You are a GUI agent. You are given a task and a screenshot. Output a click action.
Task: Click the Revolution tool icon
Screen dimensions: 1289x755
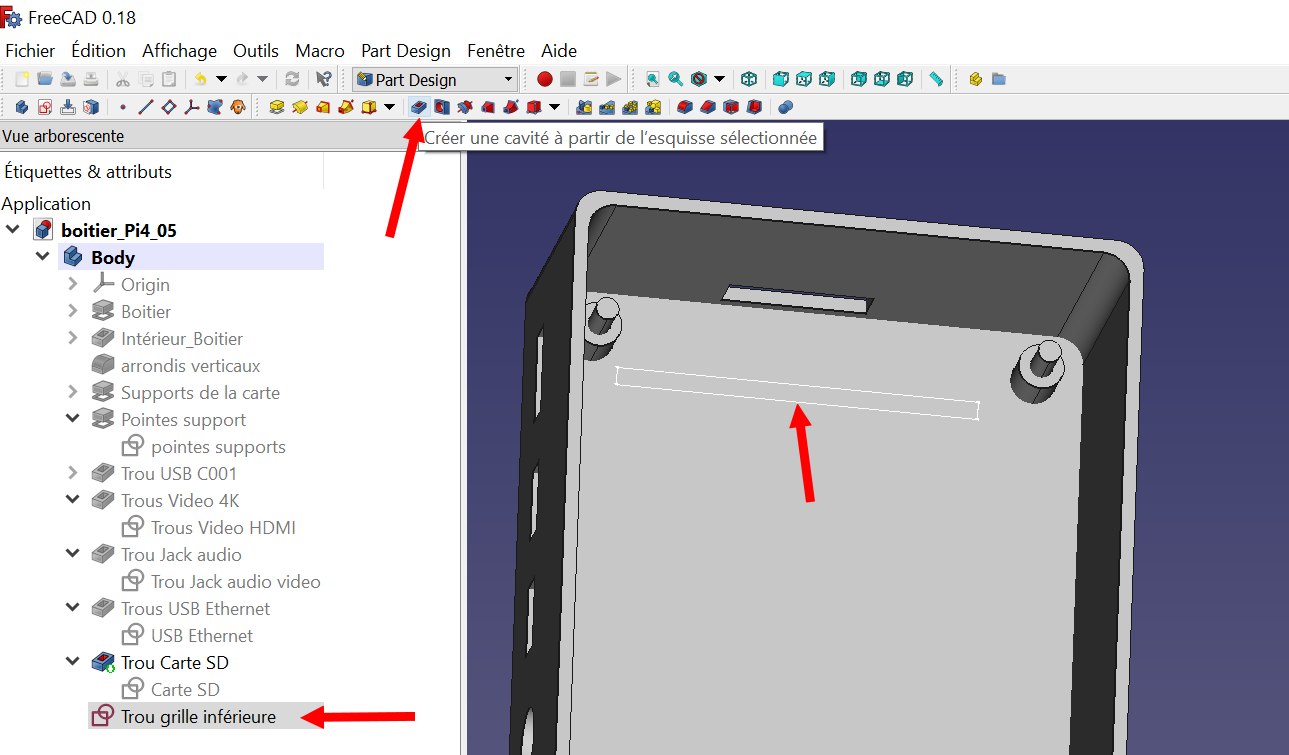coord(299,107)
